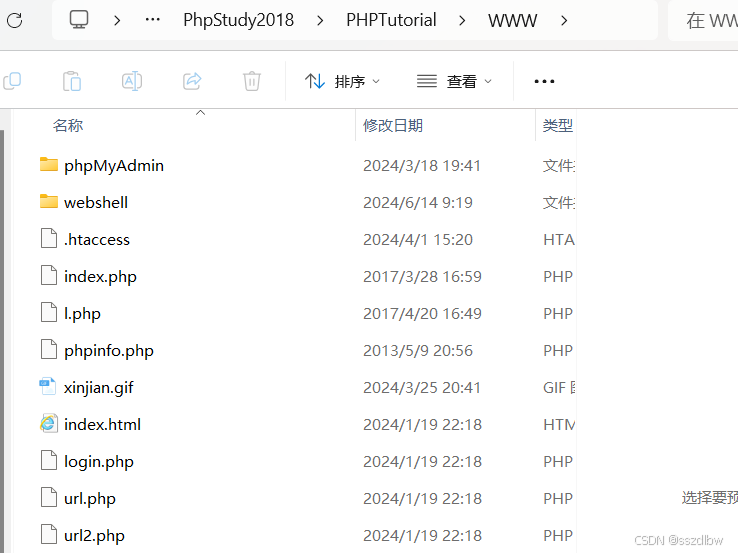738x553 pixels.
Task: Expand chevron after WWW breadcrumb
Action: click(x=564, y=20)
